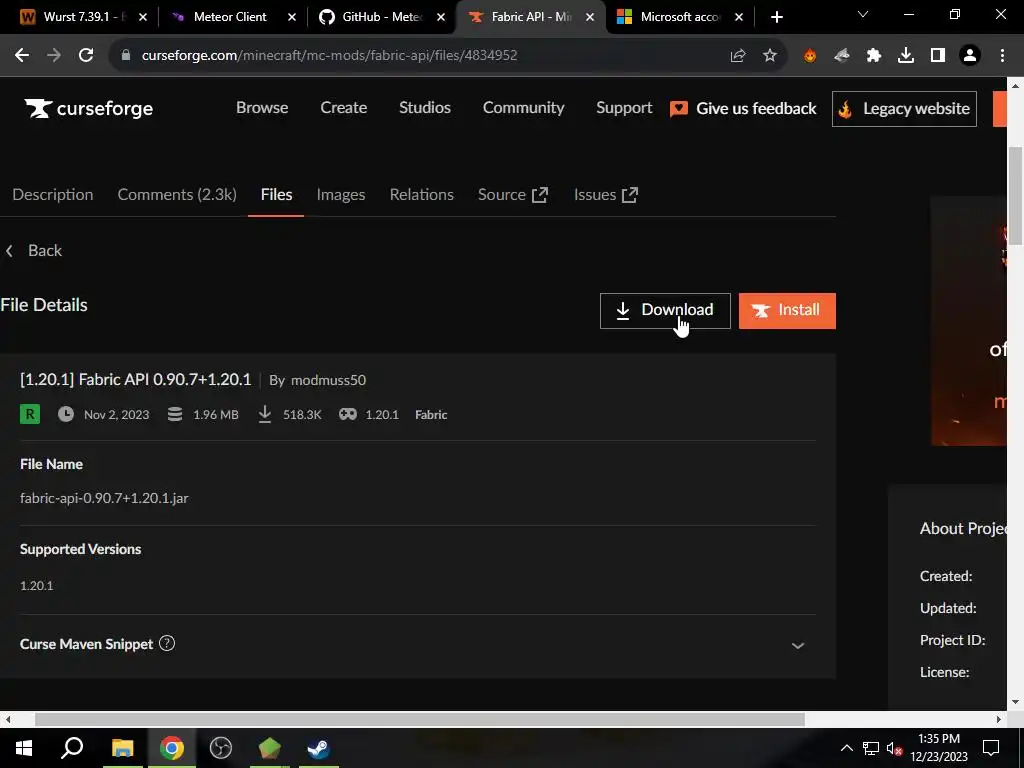Open the Comments (2.3k) tab
The image size is (1024, 768).
(177, 195)
